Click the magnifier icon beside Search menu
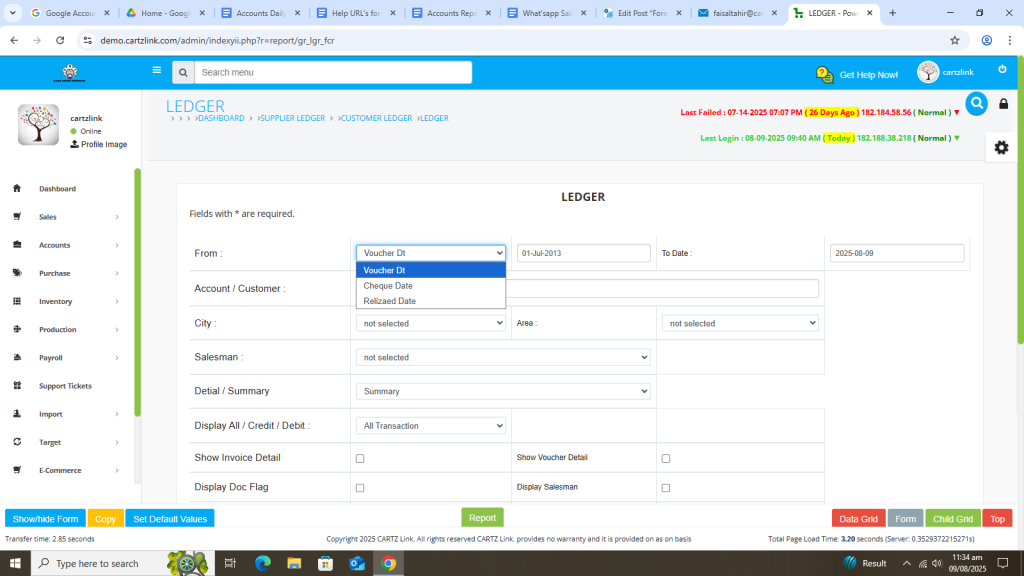The image size is (1024, 576). click(182, 73)
